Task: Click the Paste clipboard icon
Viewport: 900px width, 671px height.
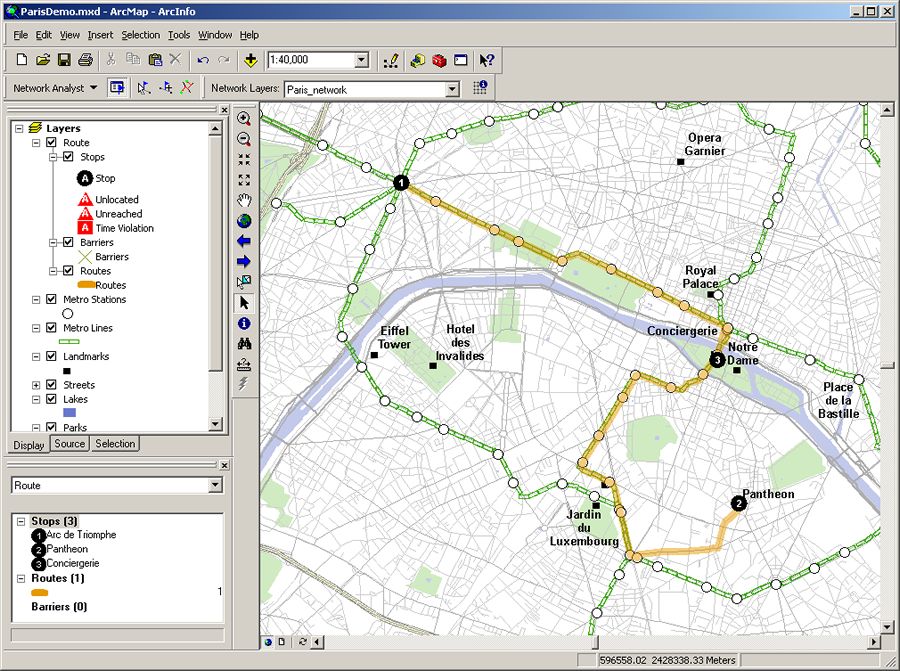Action: coord(155,60)
